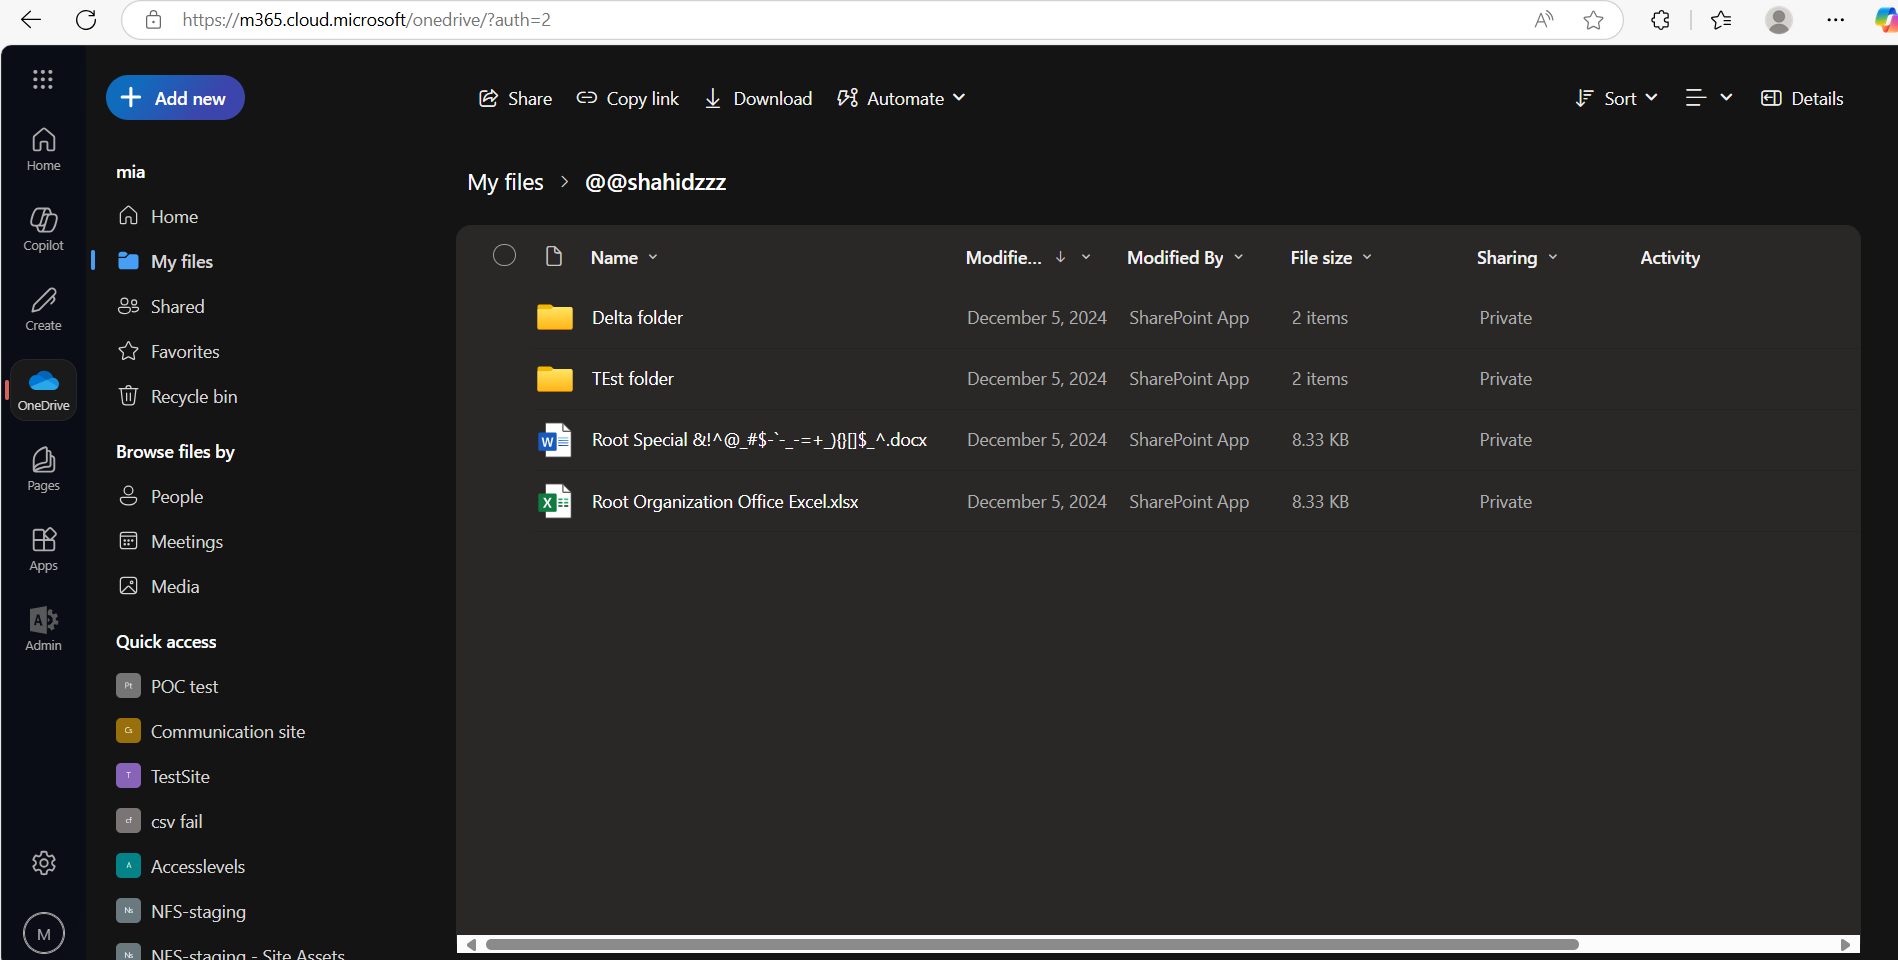The image size is (1898, 960).
Task: Open Admin from the app rail
Action: (43, 630)
